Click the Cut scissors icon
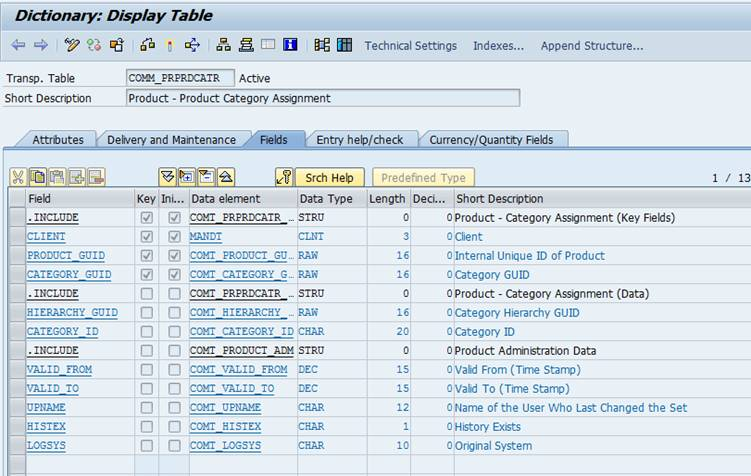The width and height of the screenshot is (751, 476). tap(18, 177)
